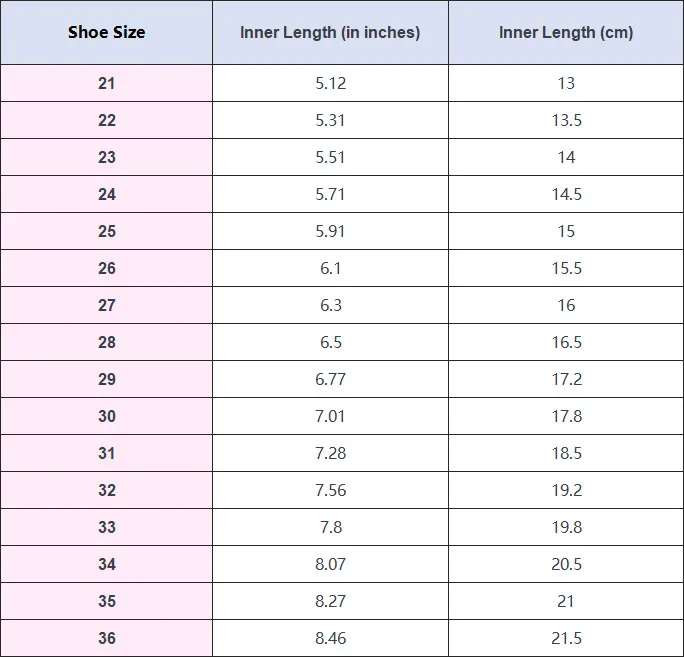The width and height of the screenshot is (684, 657).
Task: Click shoe size 30 in first column
Action: tap(106, 416)
